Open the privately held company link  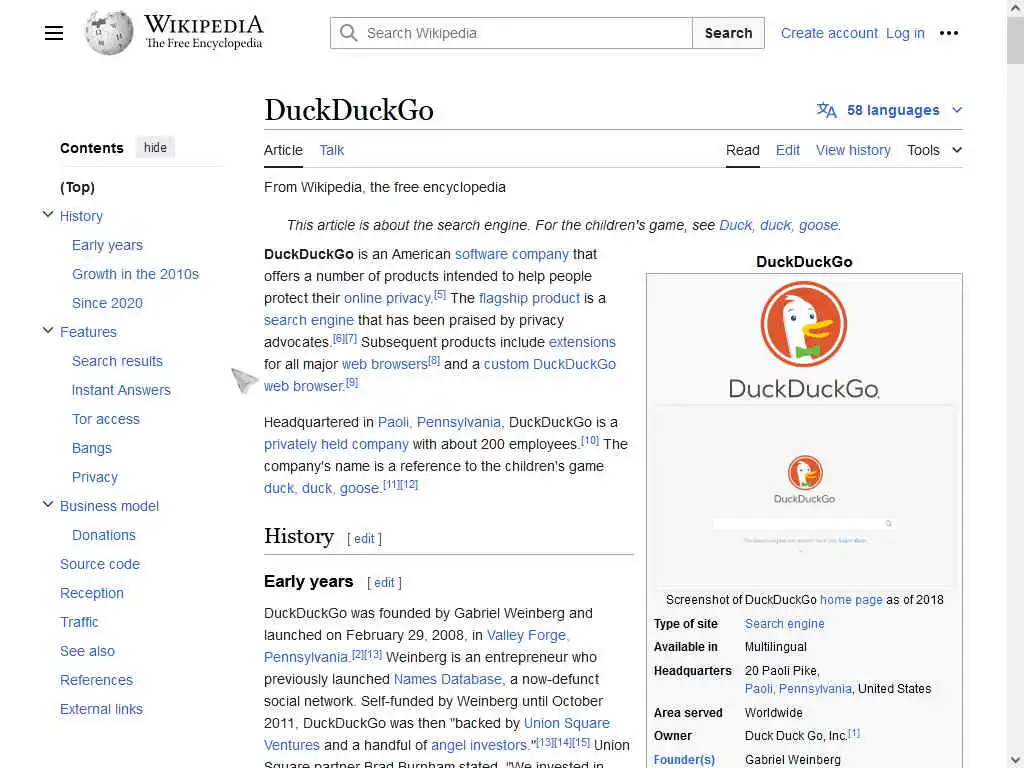click(336, 444)
